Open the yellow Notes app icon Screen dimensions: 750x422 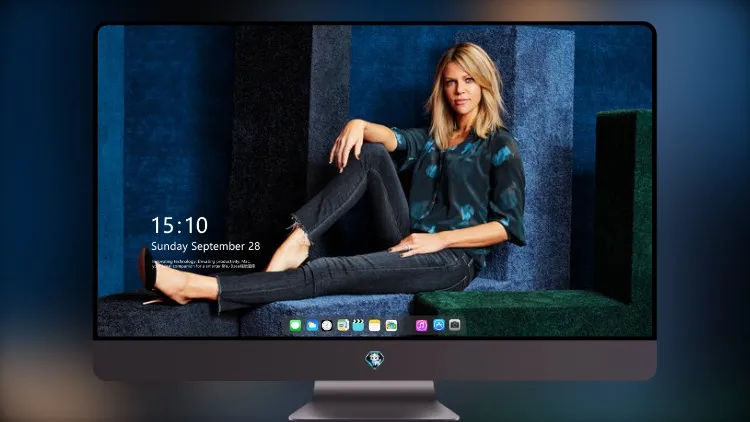(x=375, y=326)
